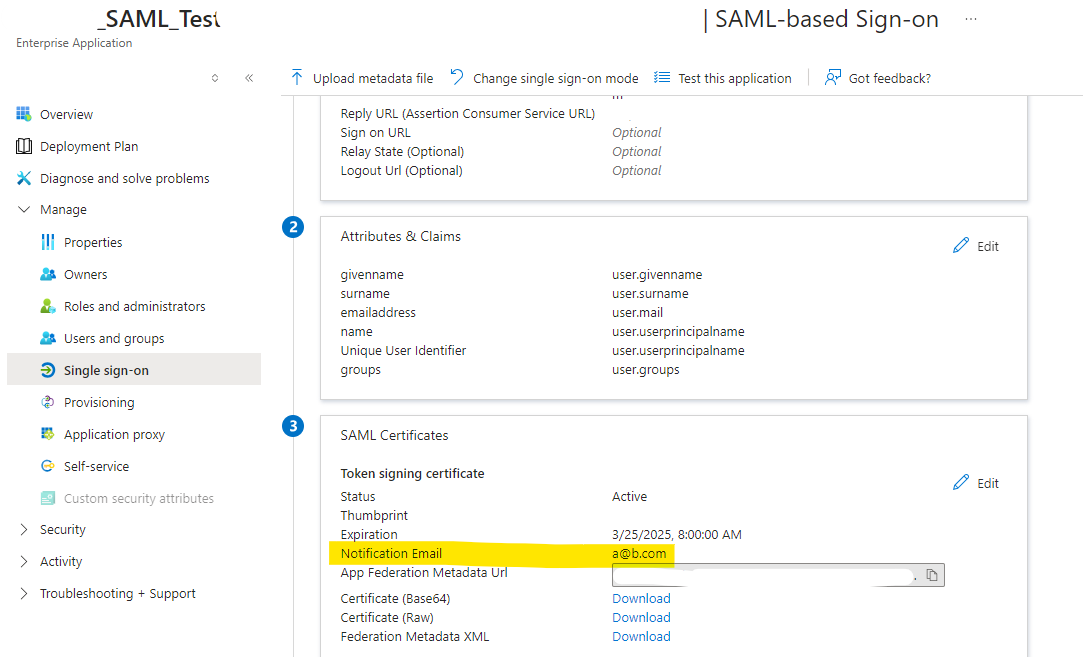Open the Deployment Plan page
1083x657 pixels.
click(92, 145)
